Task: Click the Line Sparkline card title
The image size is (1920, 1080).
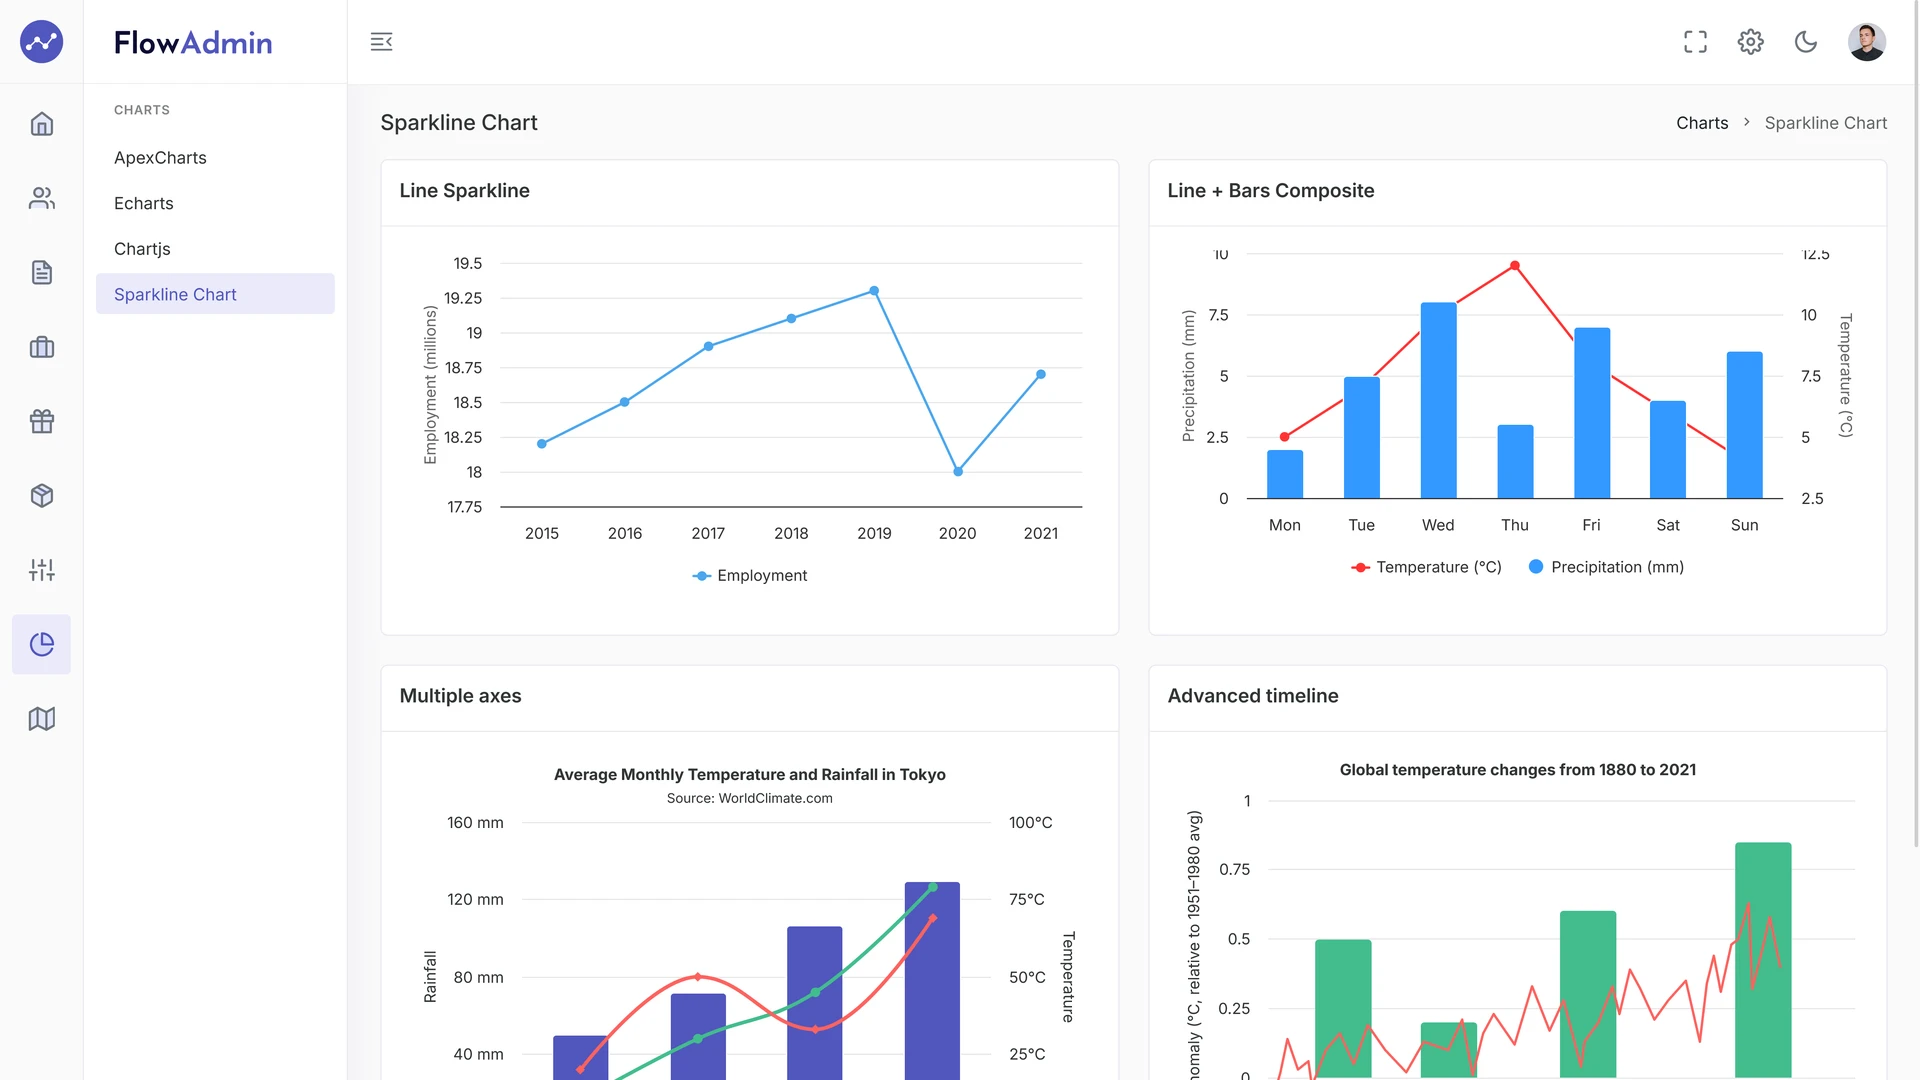Action: pyautogui.click(x=464, y=191)
